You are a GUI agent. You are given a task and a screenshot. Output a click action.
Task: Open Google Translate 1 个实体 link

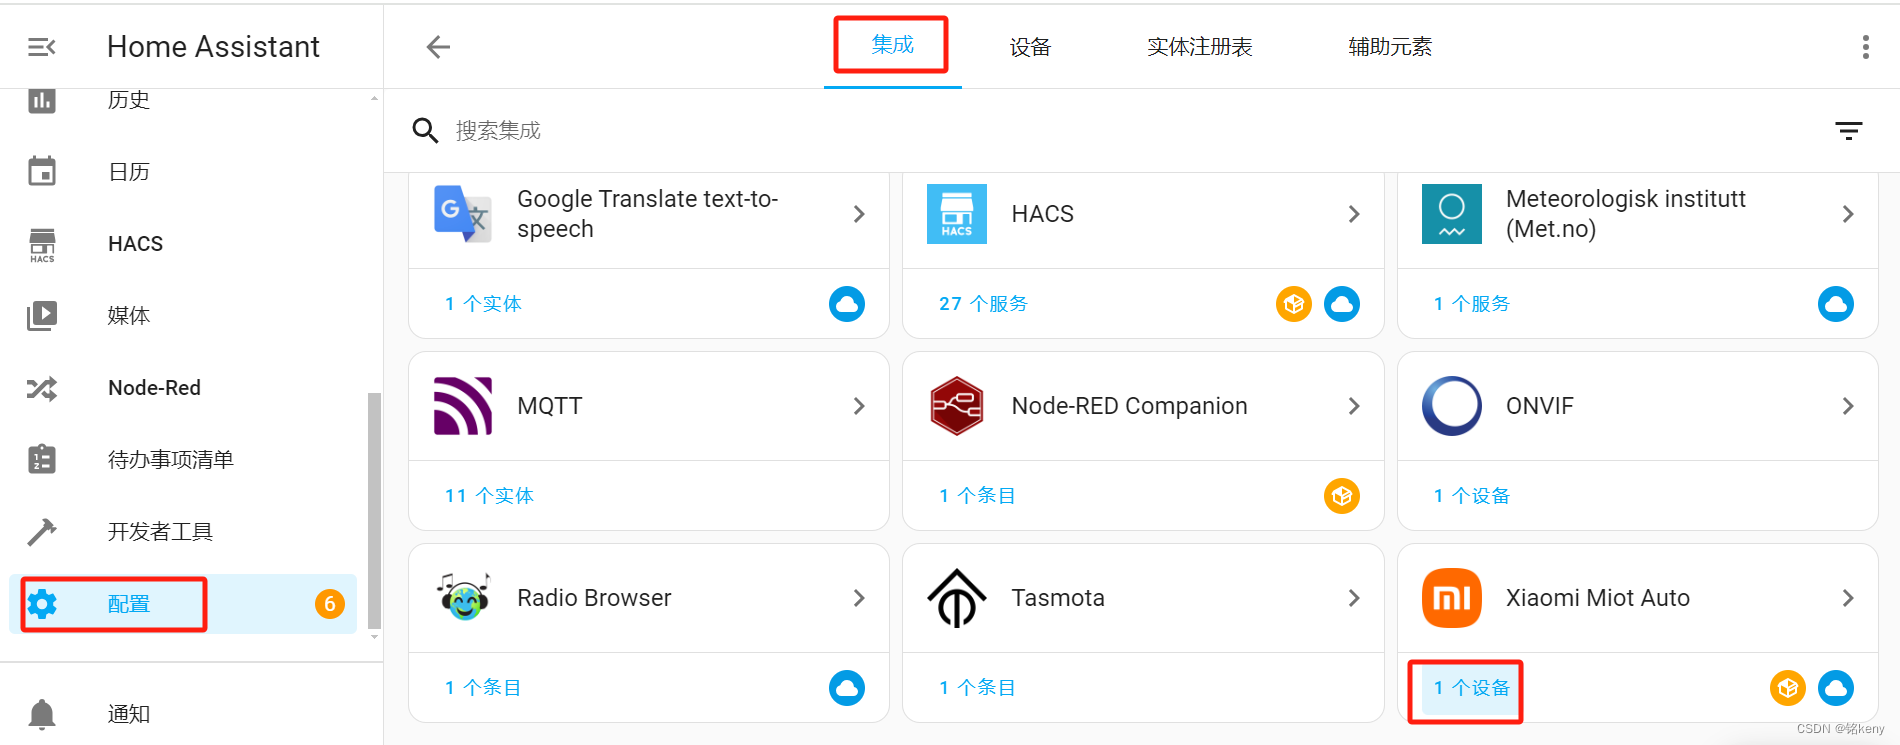point(483,304)
